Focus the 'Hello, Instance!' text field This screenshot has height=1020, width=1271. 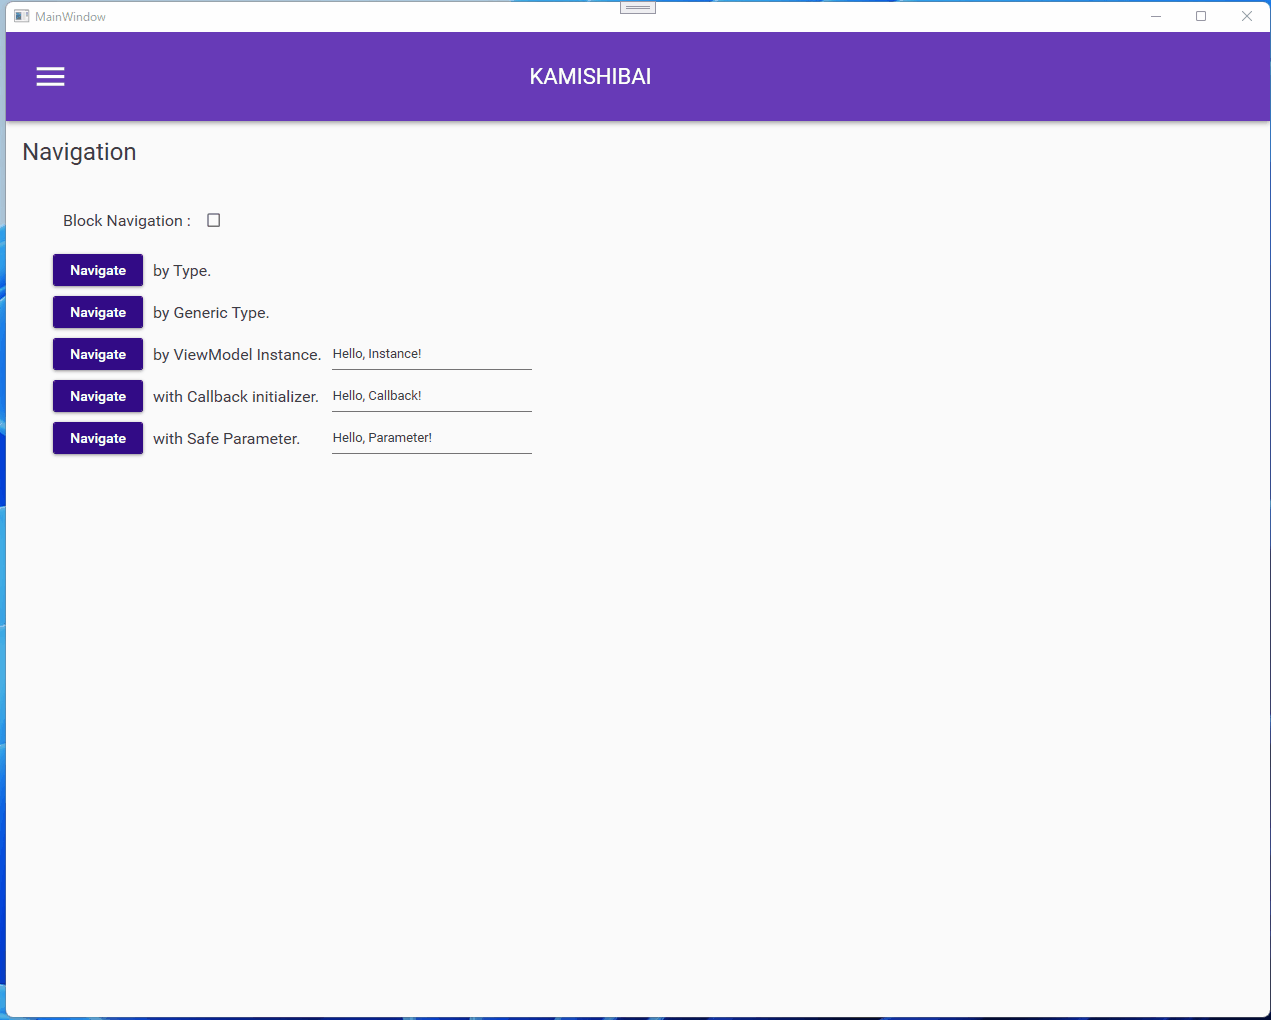tap(432, 354)
